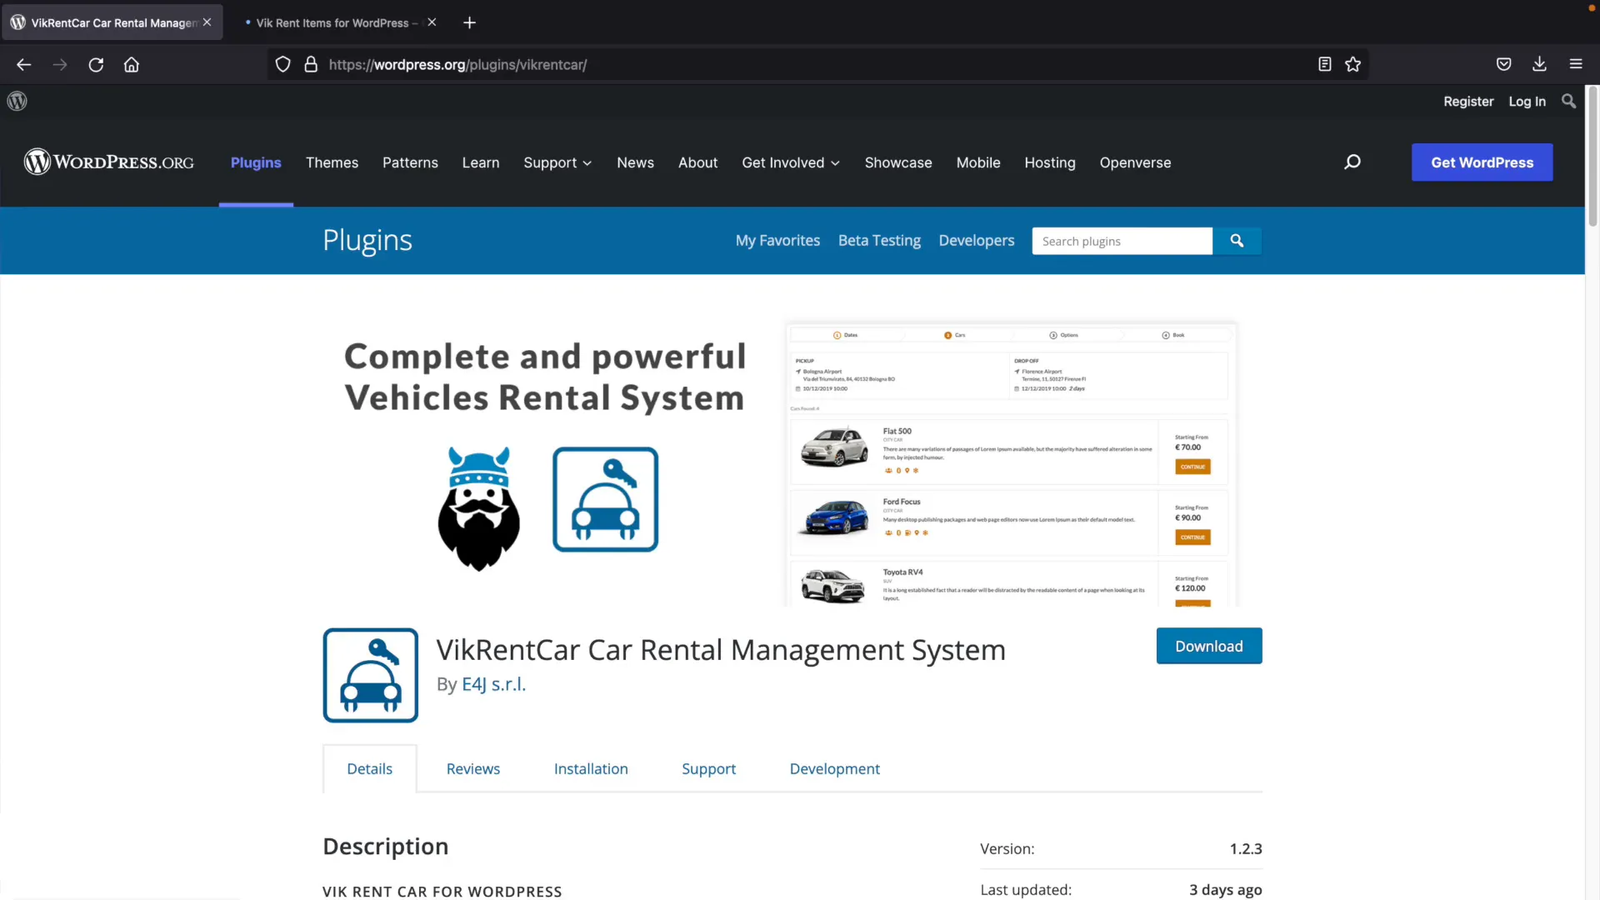
Task: Open About in navigation
Action: click(697, 162)
